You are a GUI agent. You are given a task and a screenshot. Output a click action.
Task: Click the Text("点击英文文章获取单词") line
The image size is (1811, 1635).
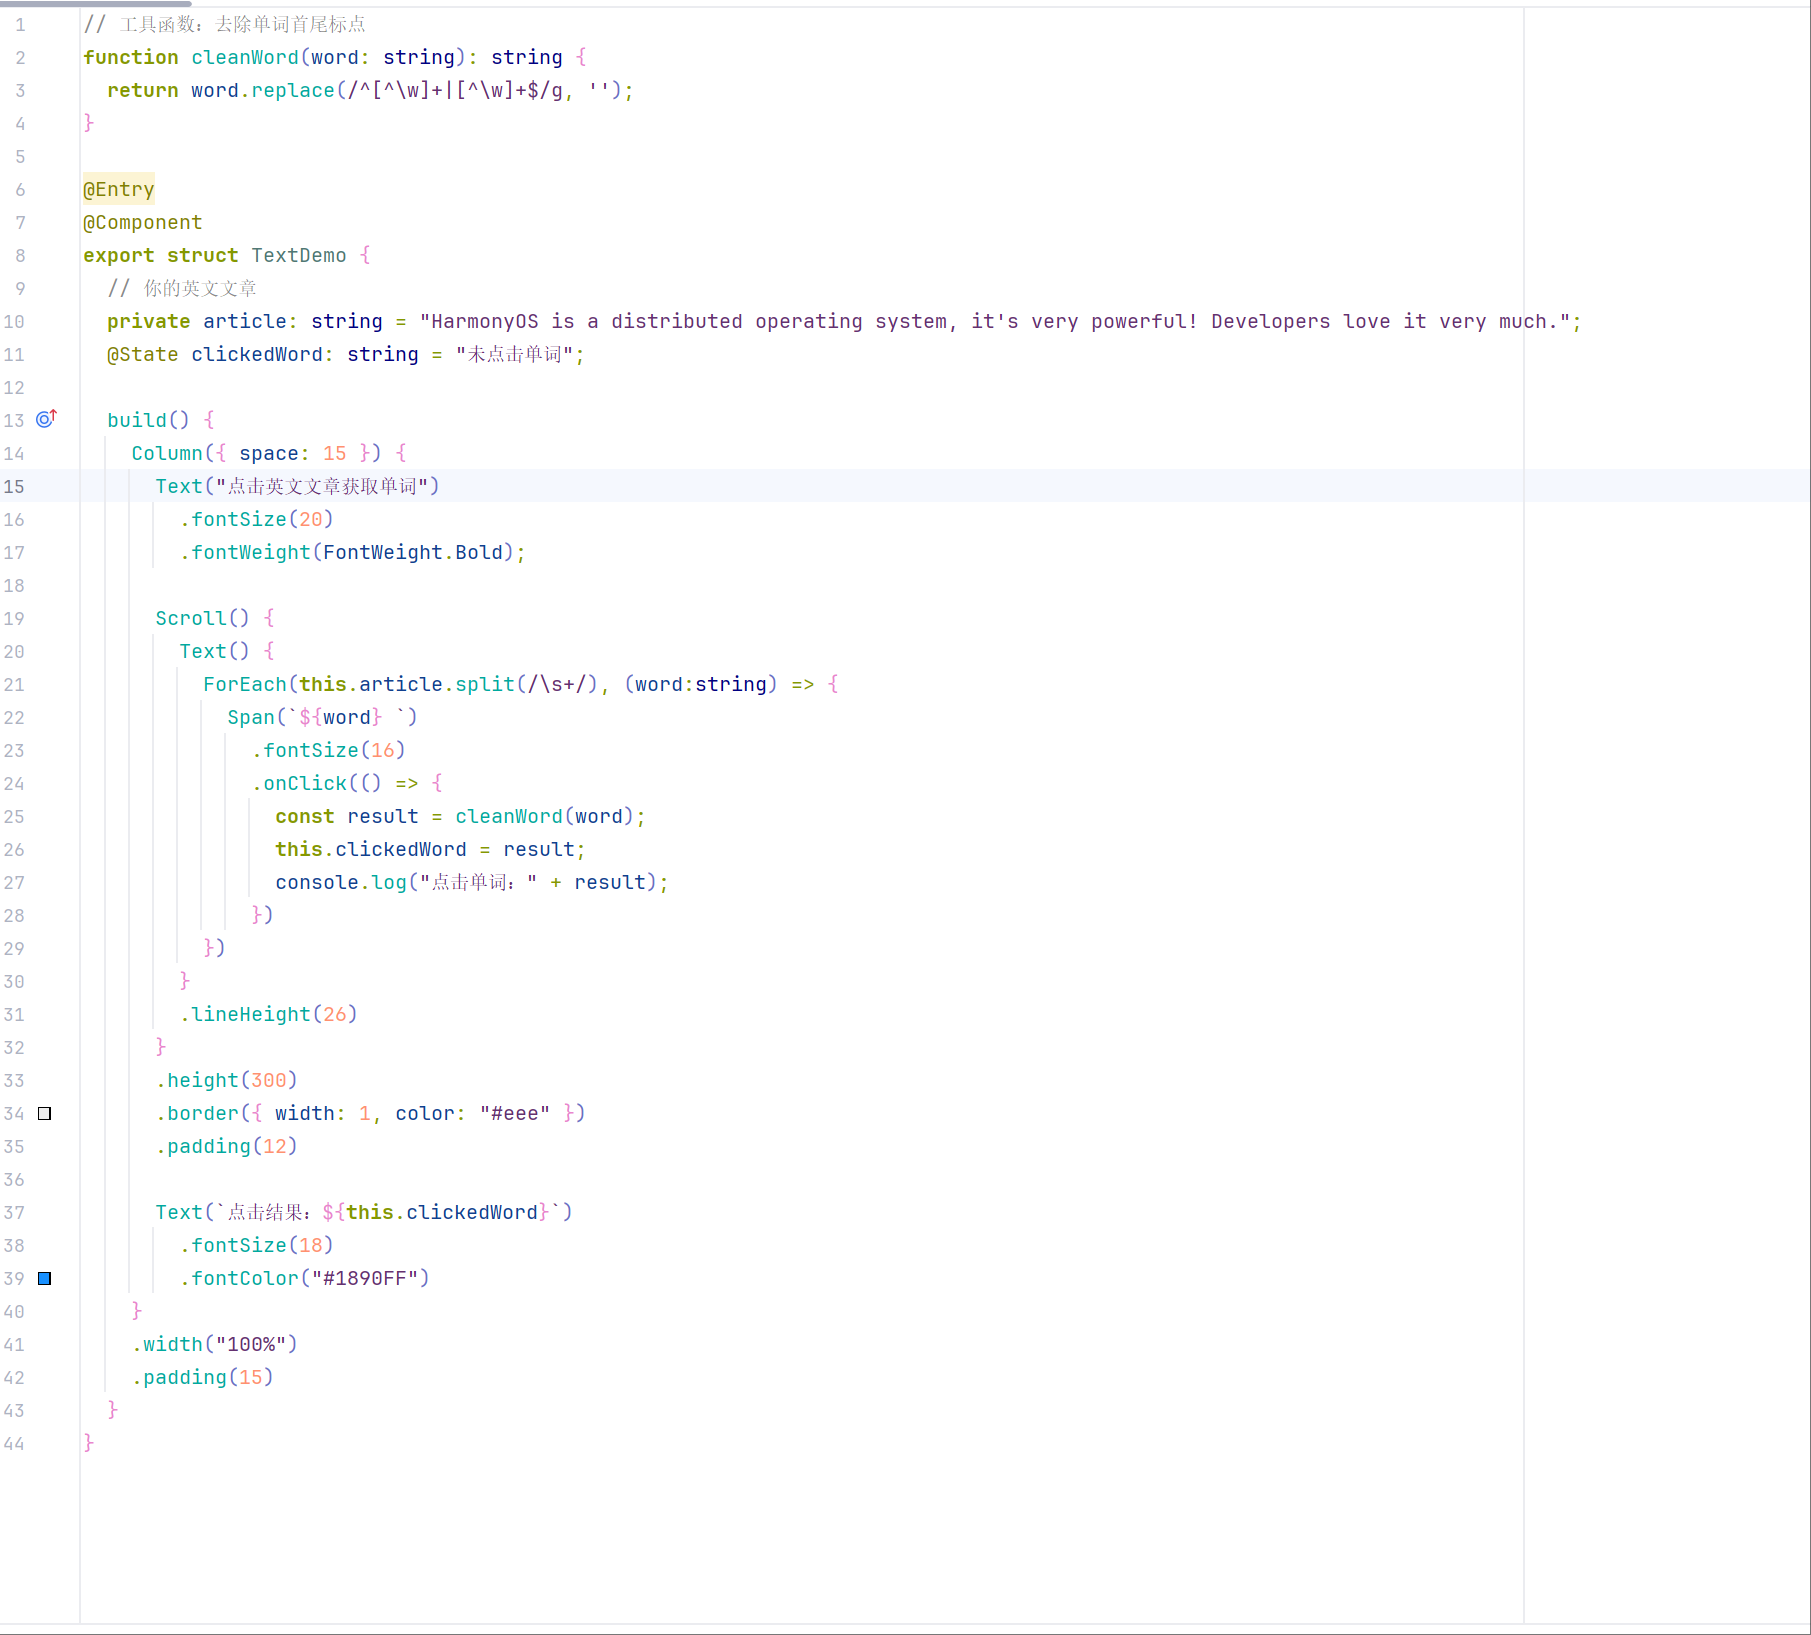[x=297, y=486]
